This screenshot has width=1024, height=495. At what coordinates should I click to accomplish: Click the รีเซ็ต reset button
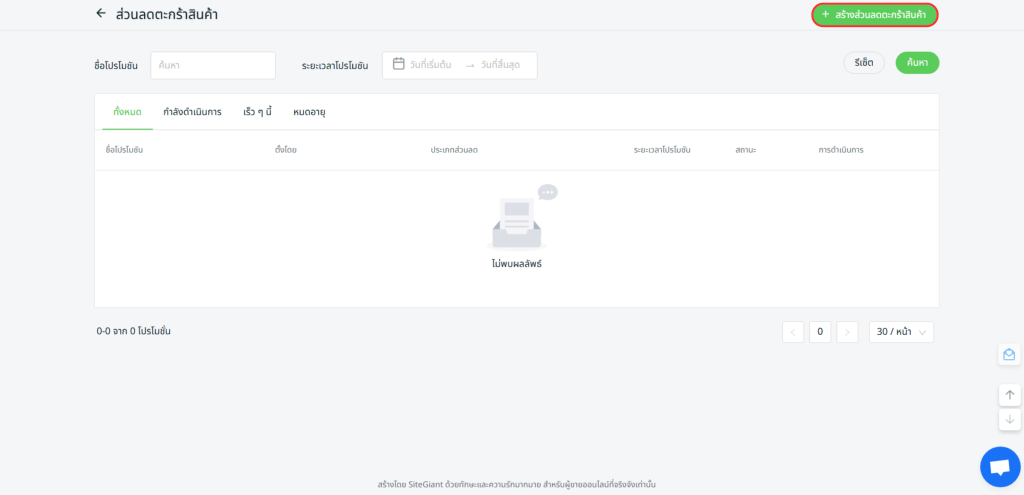click(x=864, y=63)
